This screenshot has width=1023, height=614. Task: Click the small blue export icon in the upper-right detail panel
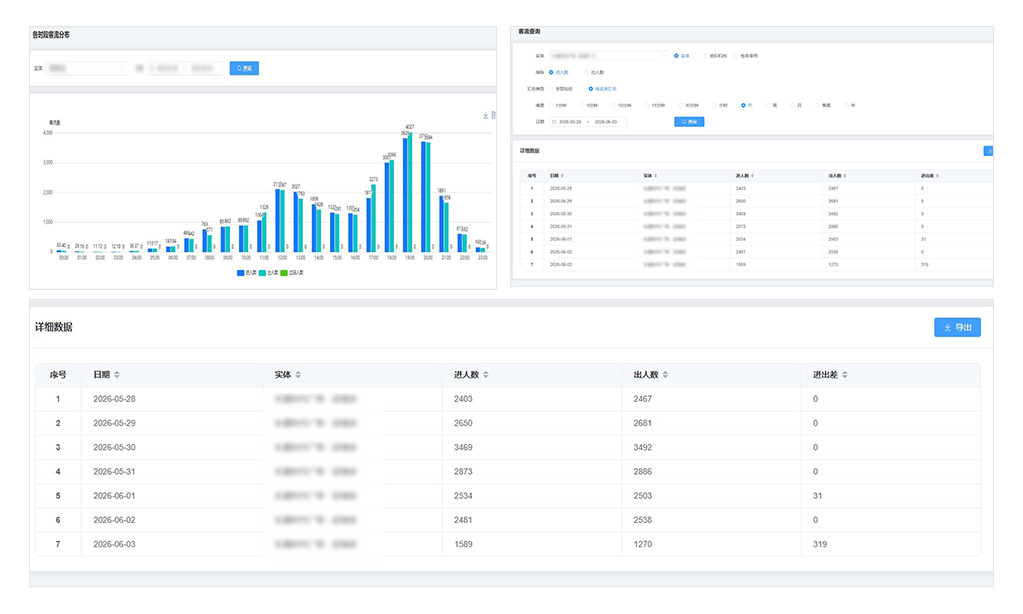coord(988,151)
